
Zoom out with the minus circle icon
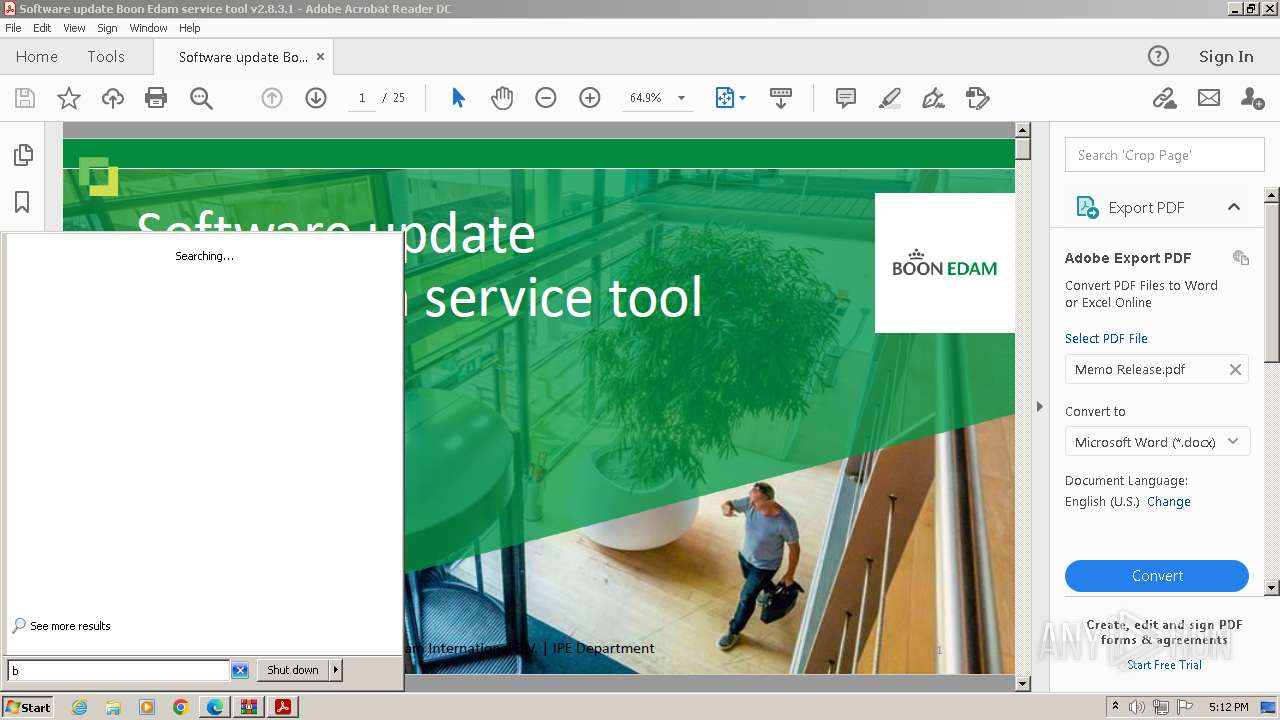(x=546, y=98)
